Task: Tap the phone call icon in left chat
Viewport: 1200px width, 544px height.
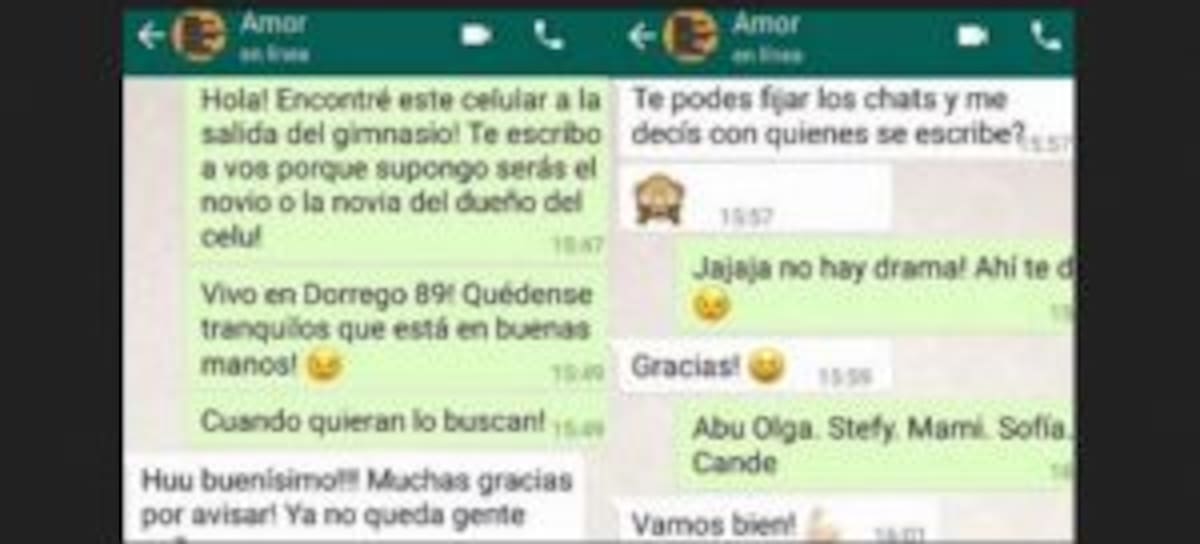Action: click(x=548, y=35)
